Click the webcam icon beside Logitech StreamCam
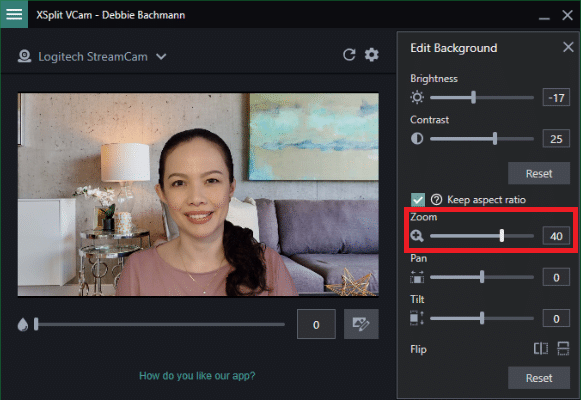 [24, 56]
